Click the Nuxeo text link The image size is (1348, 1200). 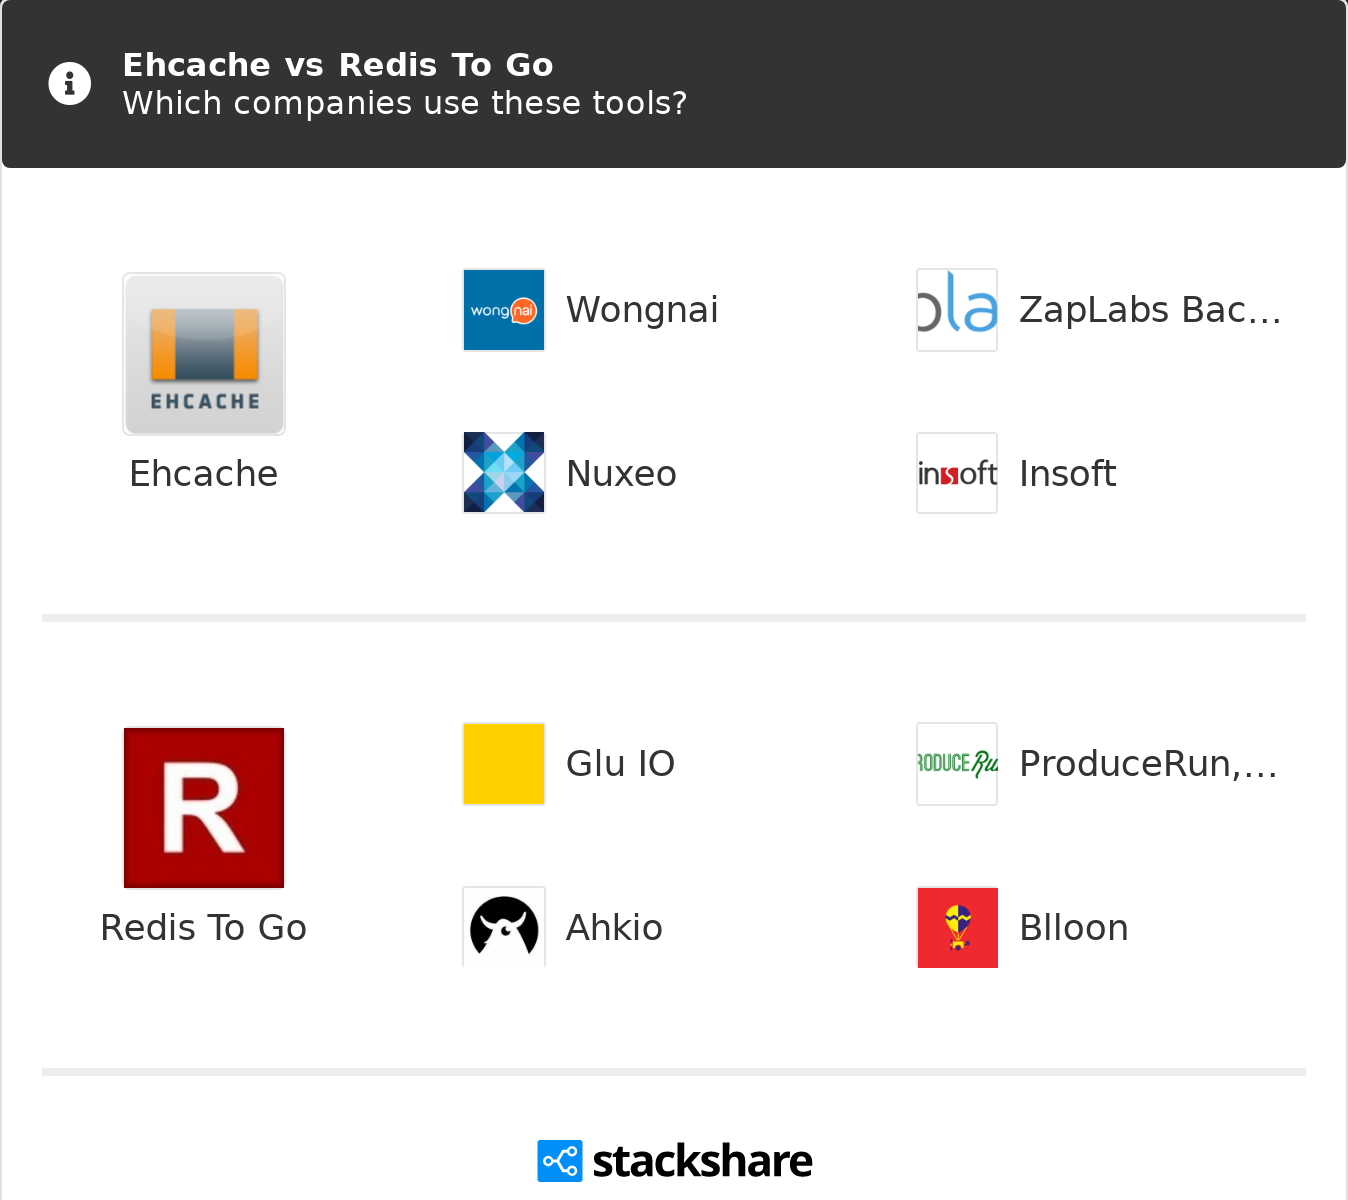pos(621,474)
